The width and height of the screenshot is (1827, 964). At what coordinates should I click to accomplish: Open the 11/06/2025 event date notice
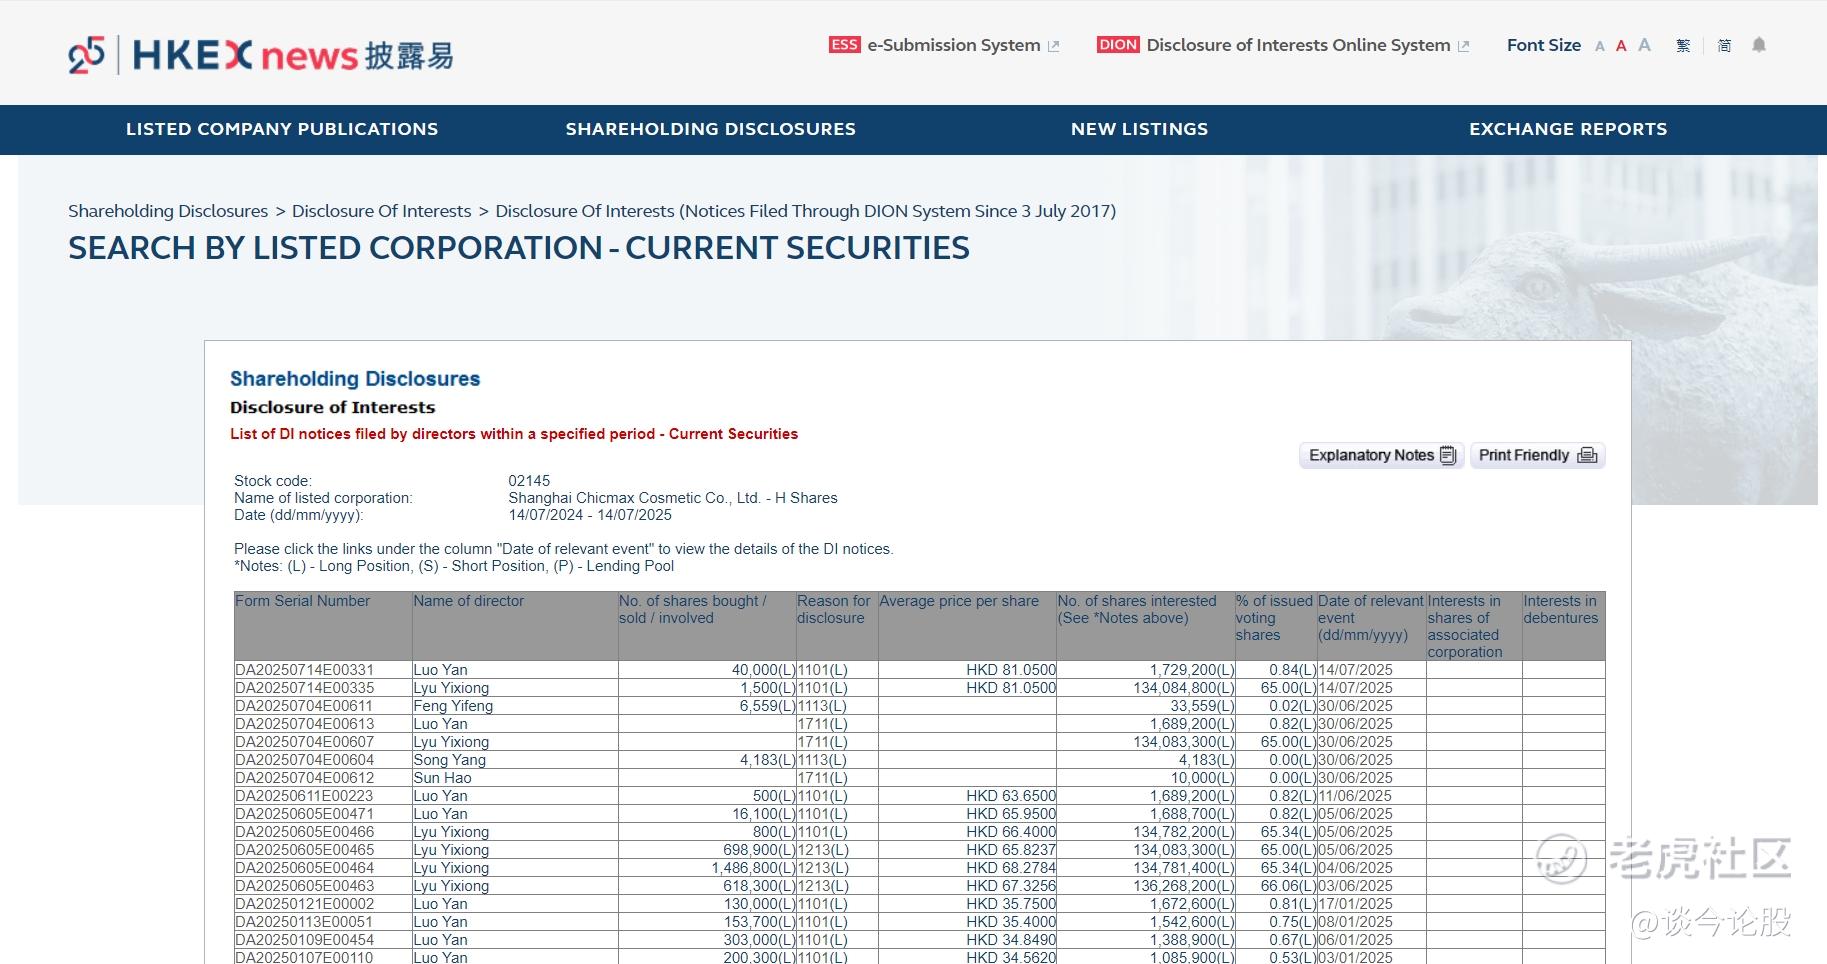point(1355,796)
